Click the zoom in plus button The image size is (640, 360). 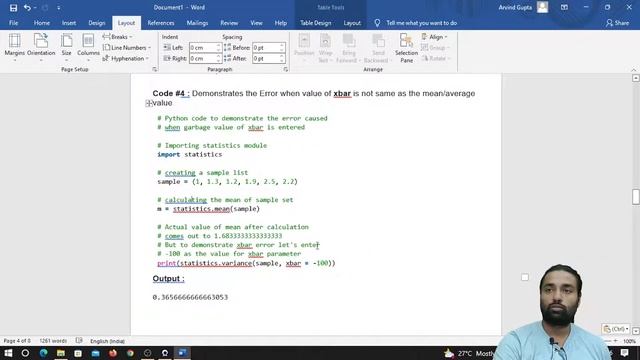[616, 341]
